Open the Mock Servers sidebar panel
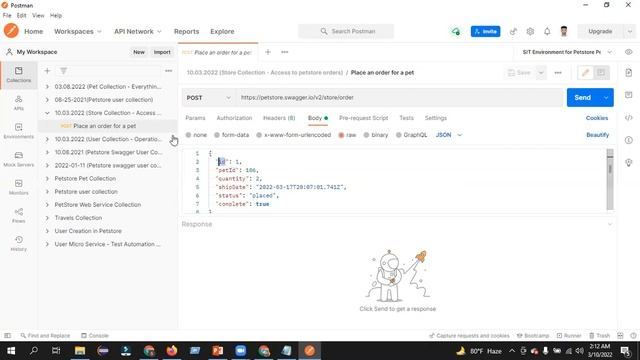 18,159
